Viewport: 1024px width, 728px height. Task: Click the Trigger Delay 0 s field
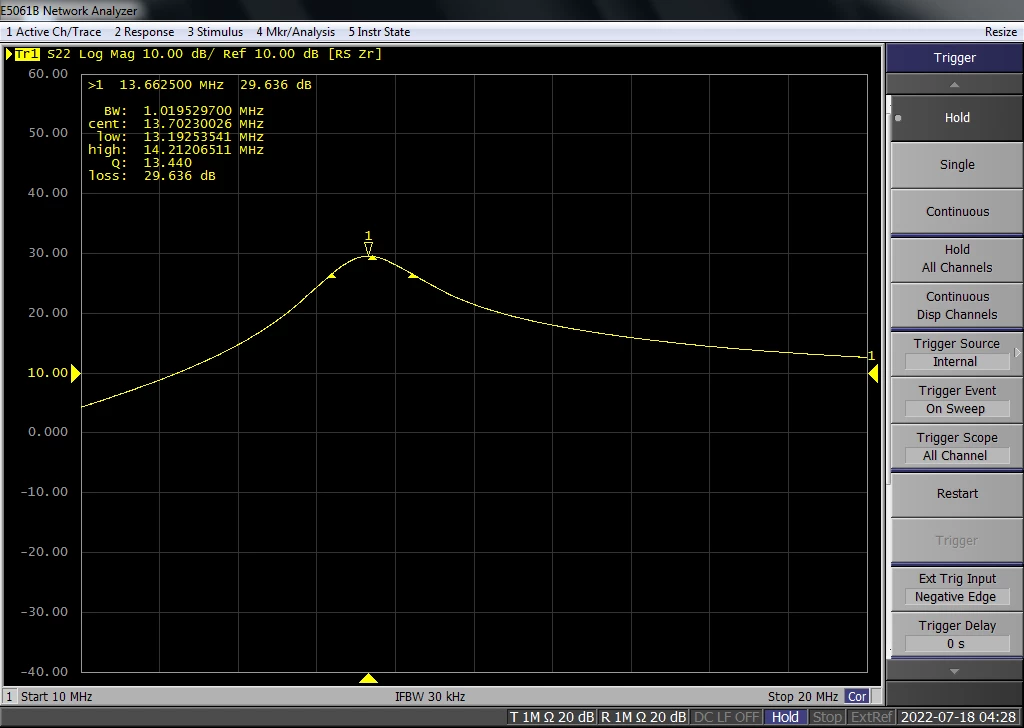pos(957,635)
